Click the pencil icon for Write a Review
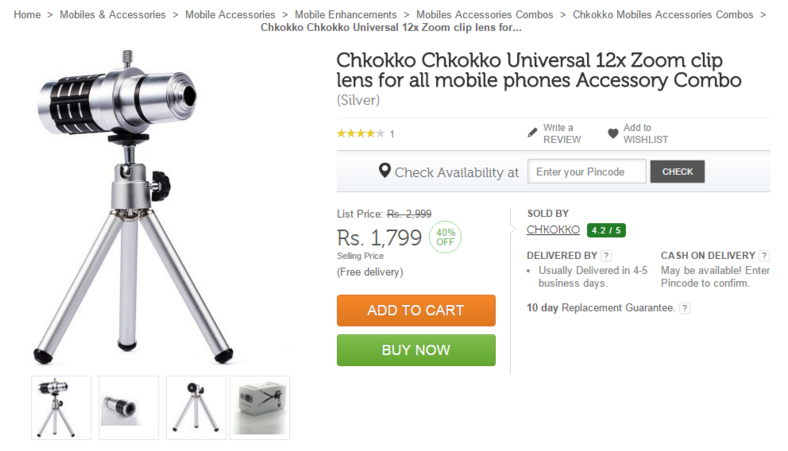 click(x=532, y=133)
